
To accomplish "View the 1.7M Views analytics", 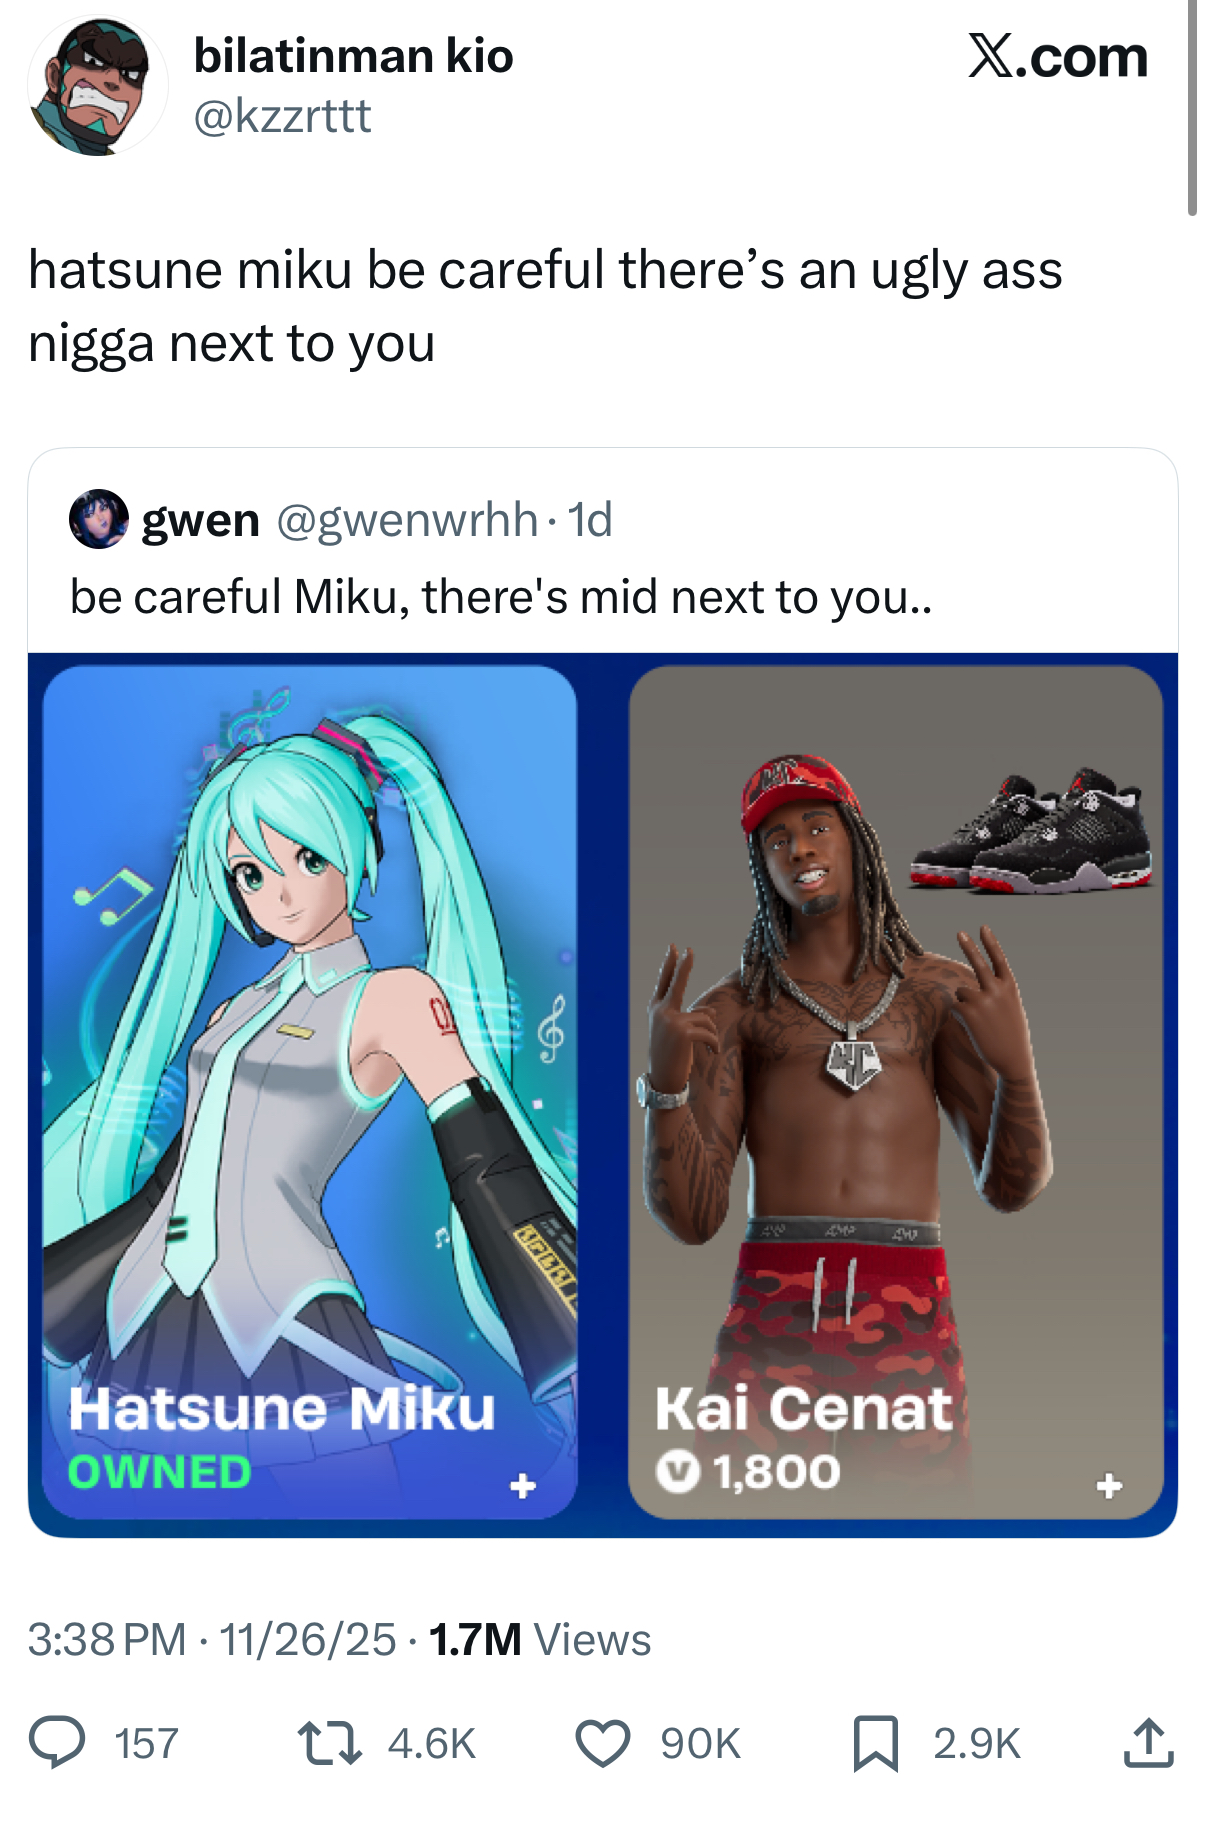I will [540, 1639].
